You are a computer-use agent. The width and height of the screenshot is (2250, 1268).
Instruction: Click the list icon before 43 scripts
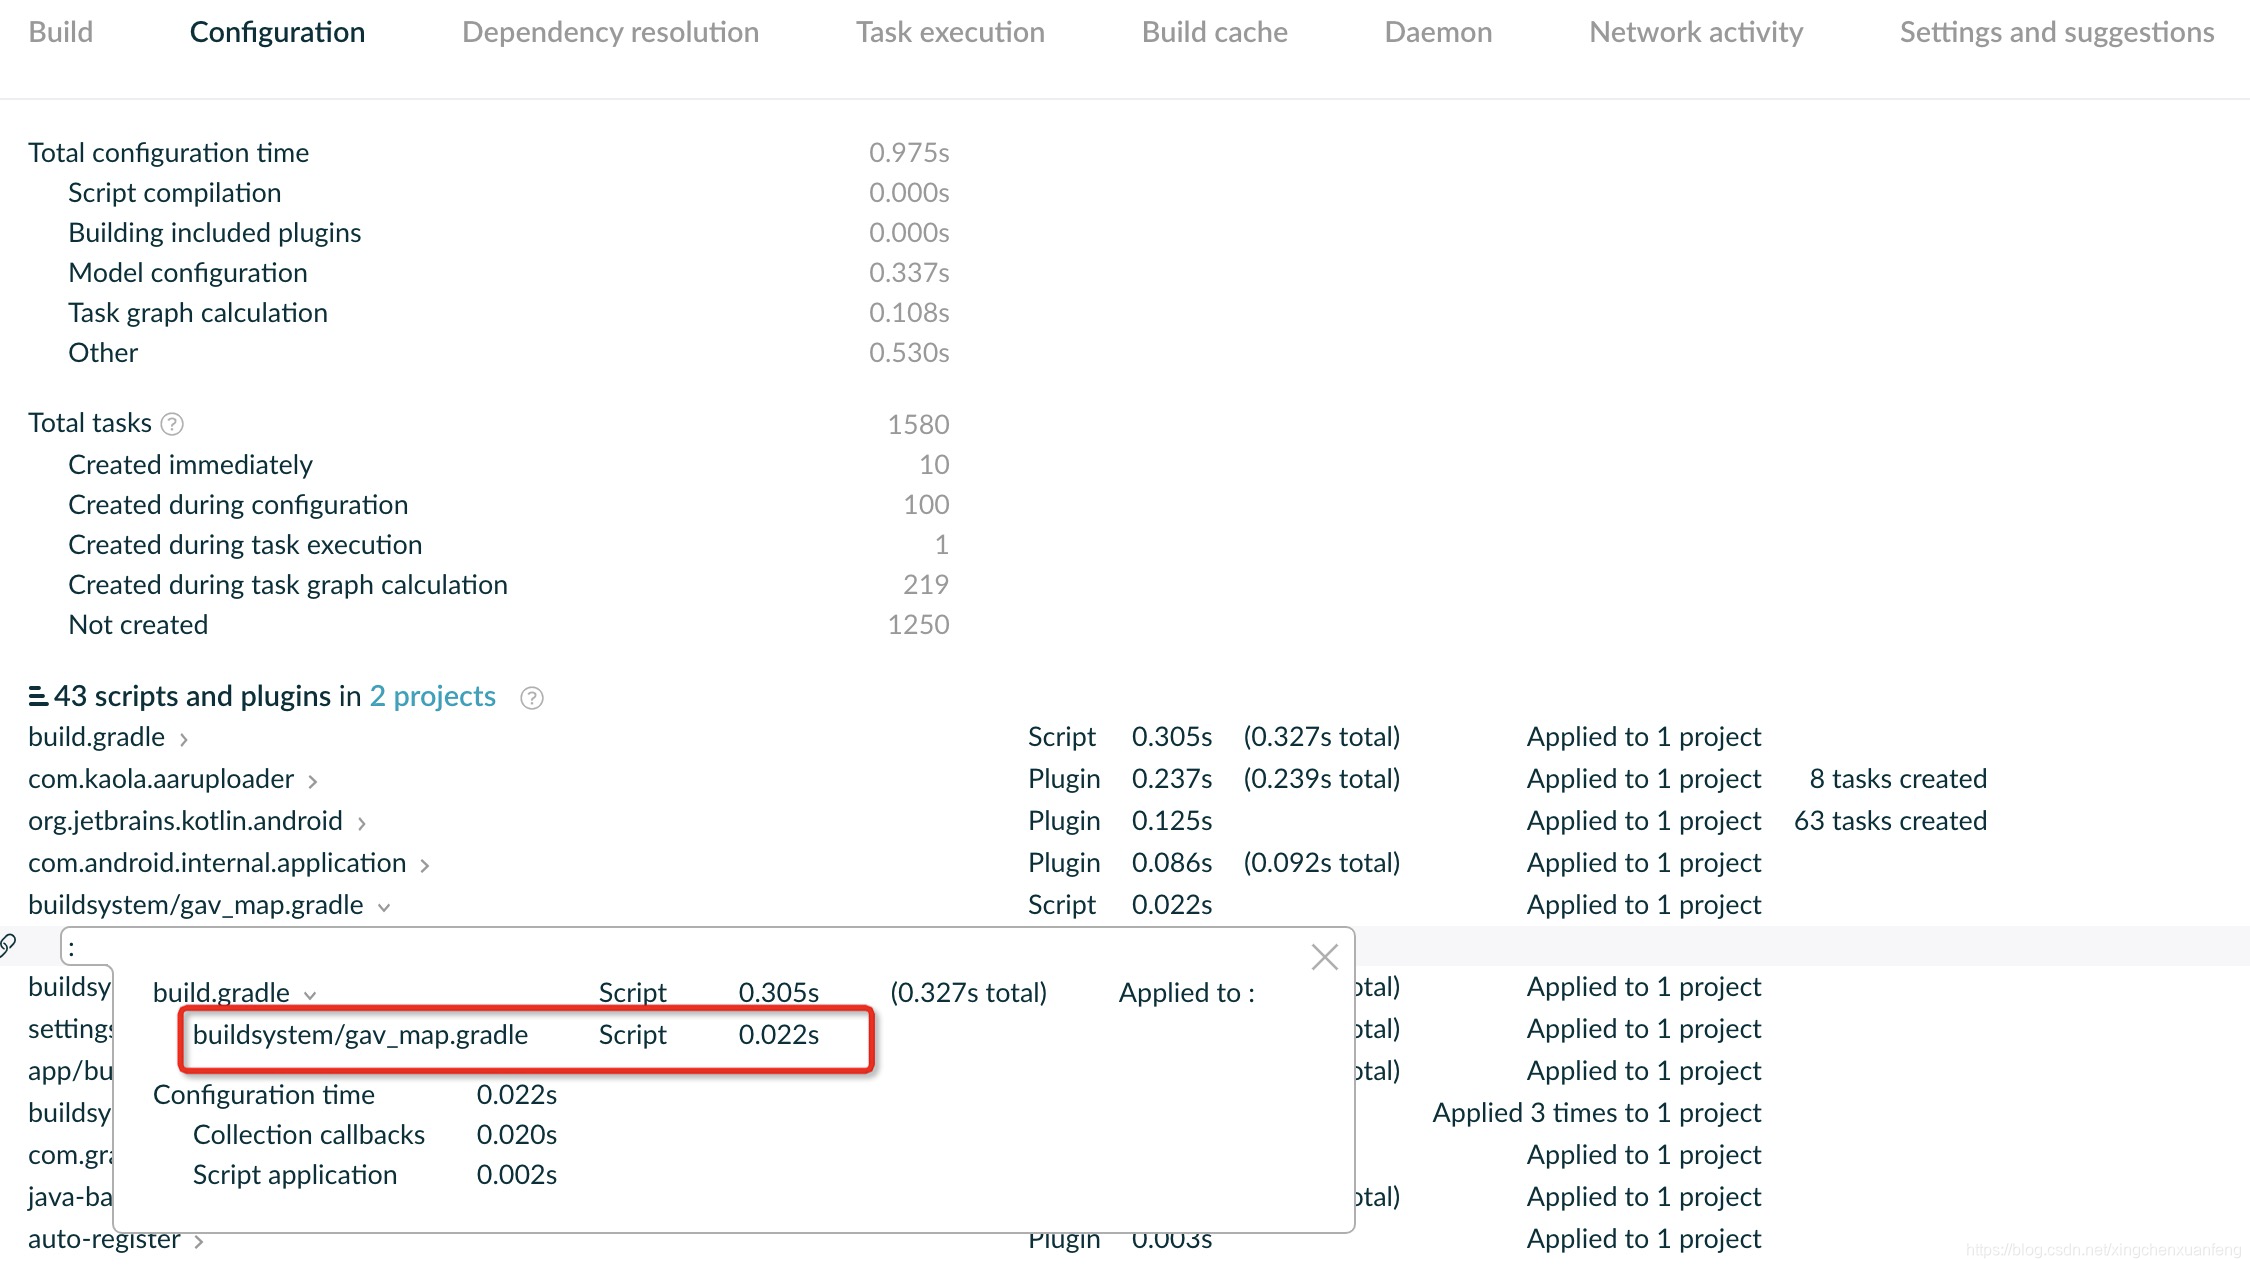pyautogui.click(x=38, y=696)
